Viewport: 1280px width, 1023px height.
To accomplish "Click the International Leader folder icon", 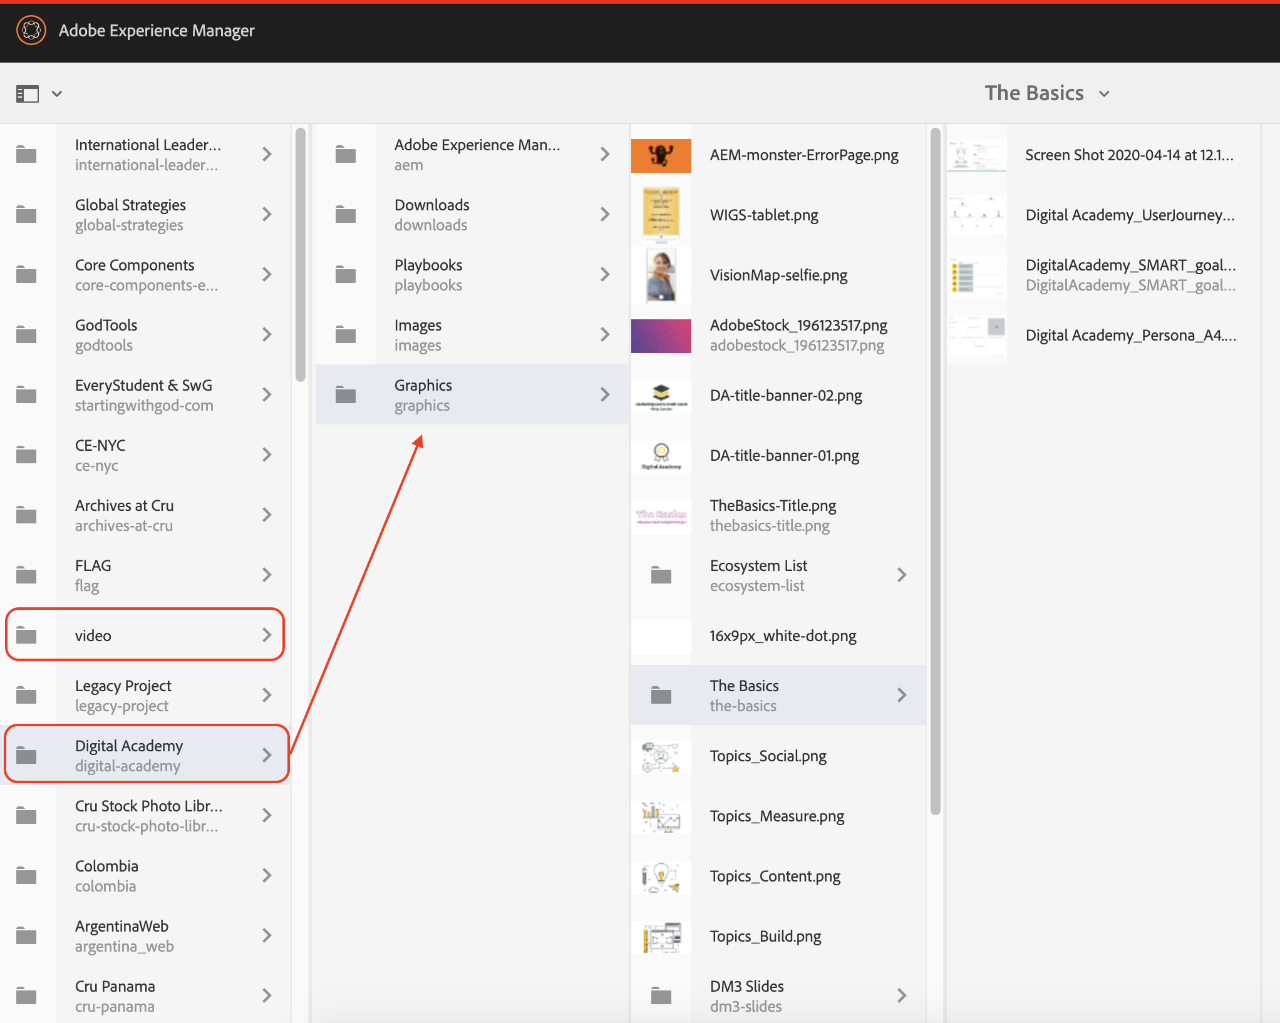I will [x=27, y=155].
